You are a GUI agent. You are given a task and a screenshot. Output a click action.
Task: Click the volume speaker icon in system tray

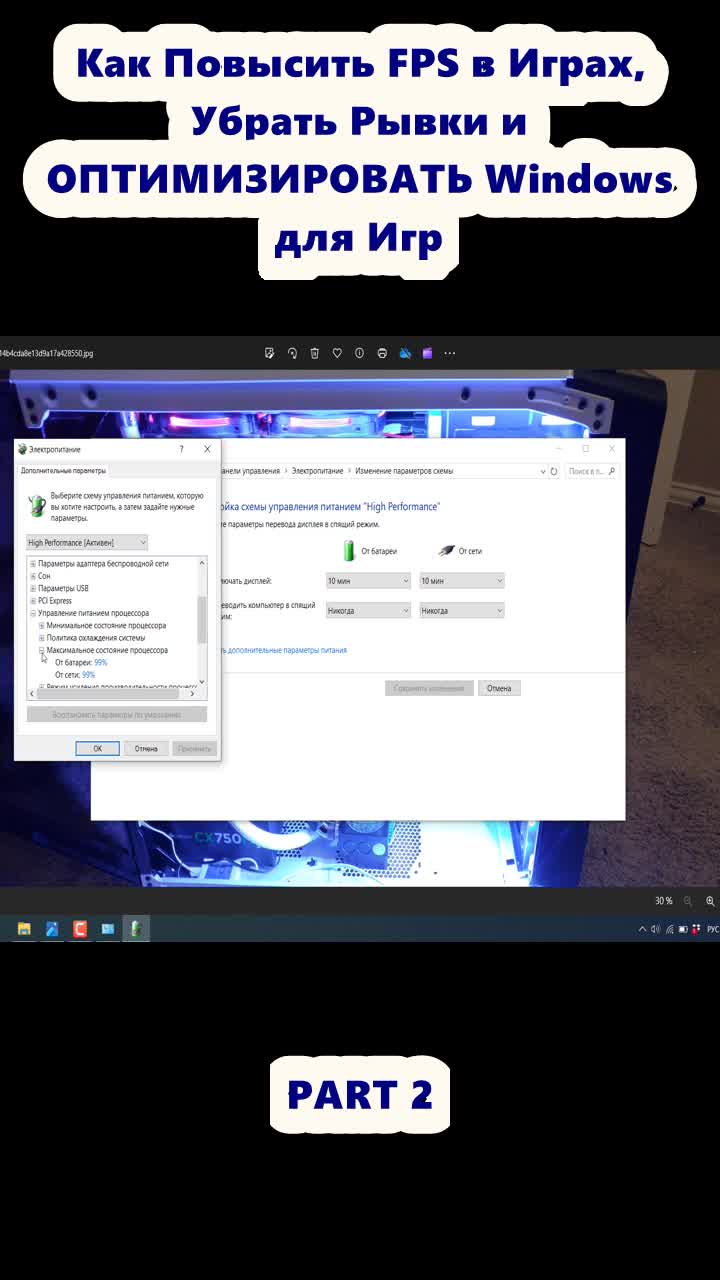(x=655, y=929)
